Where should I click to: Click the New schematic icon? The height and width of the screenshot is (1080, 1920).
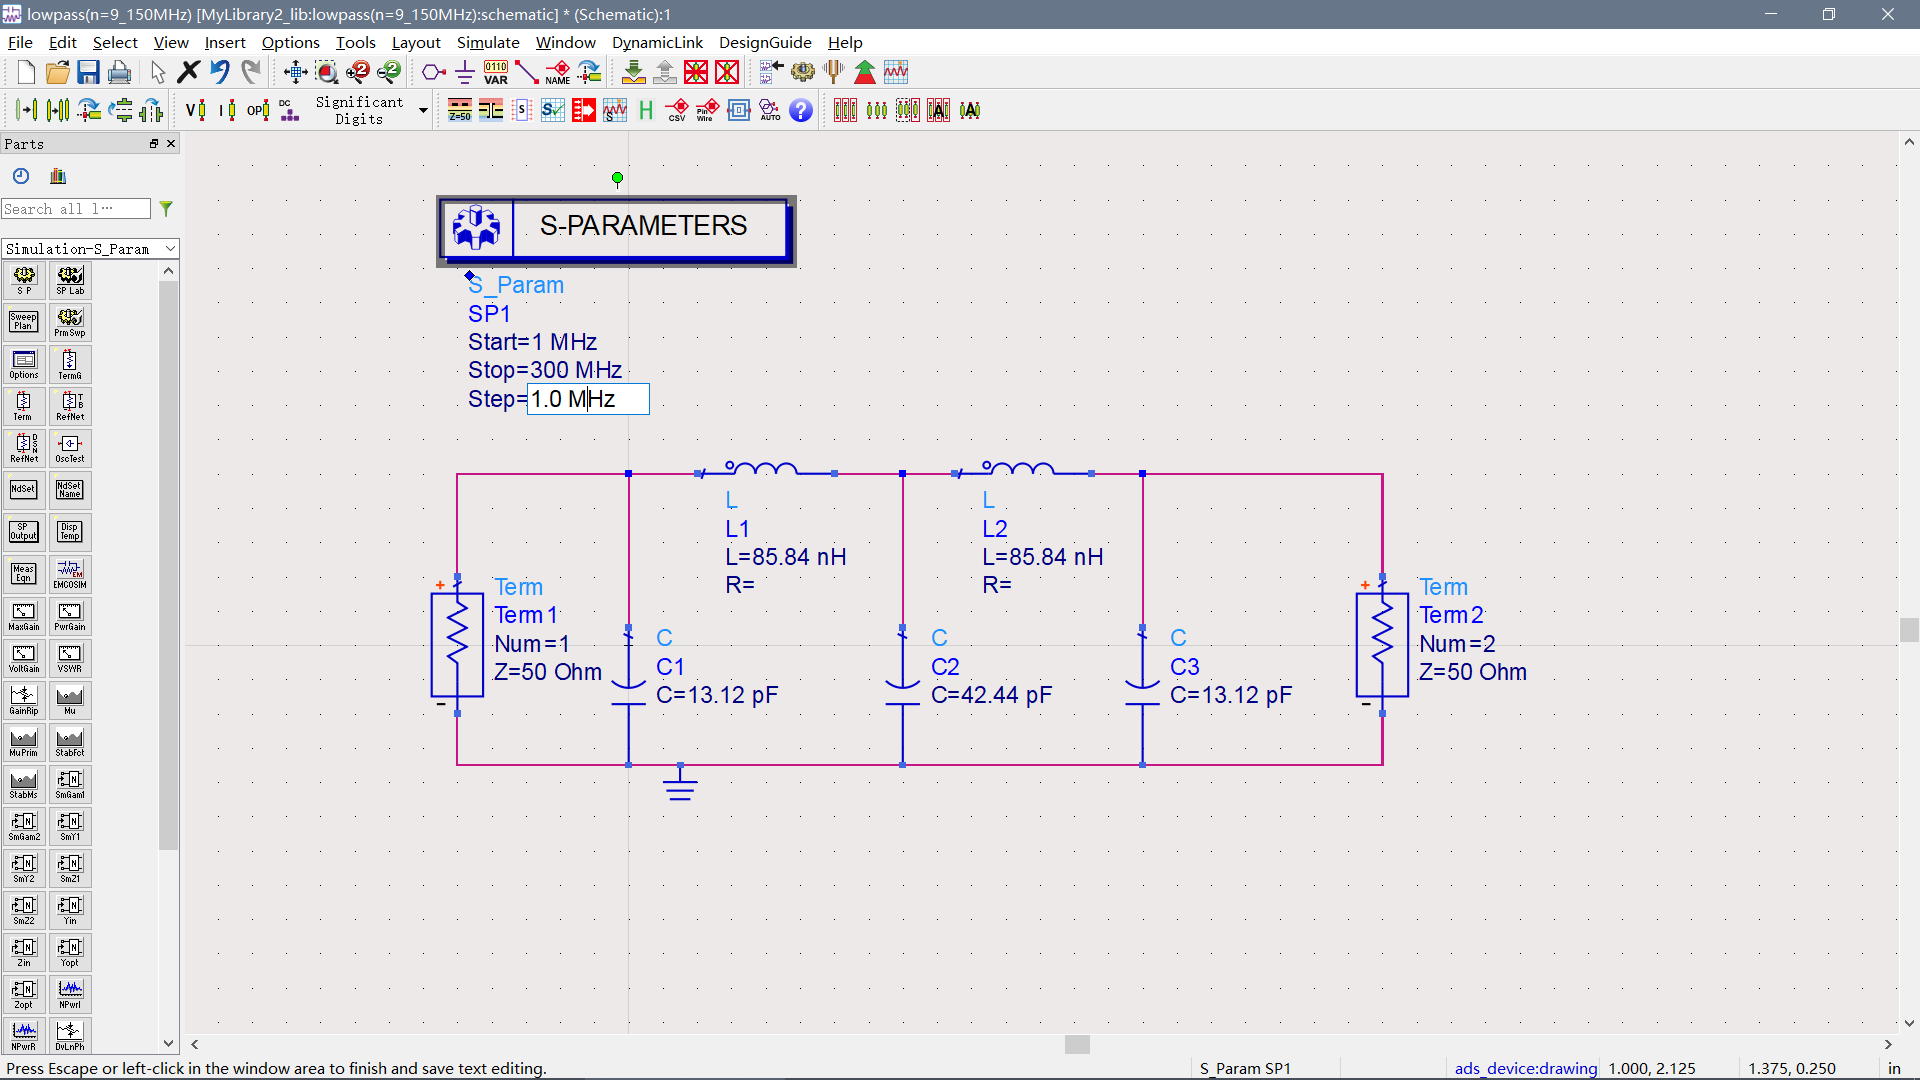click(26, 72)
